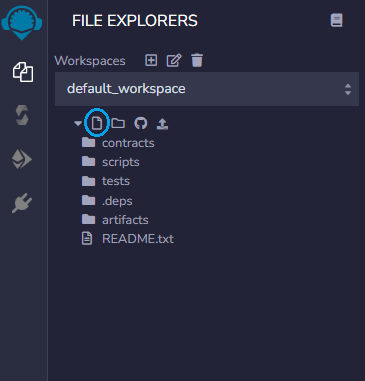Open the File Explorers sidebar icon

pyautogui.click(x=23, y=72)
